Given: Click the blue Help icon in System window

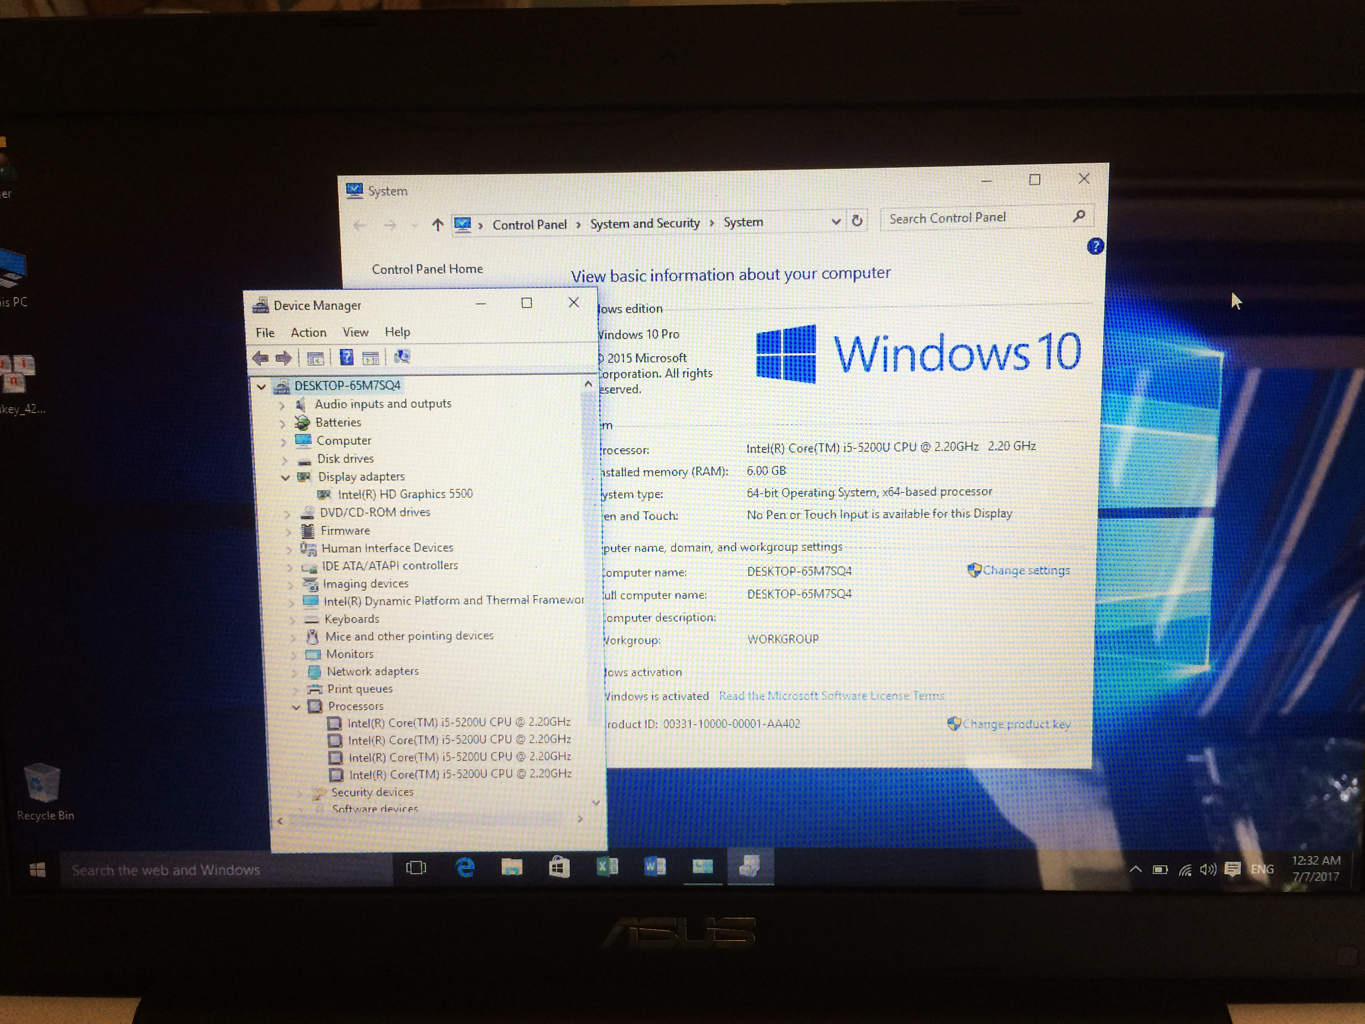Looking at the screenshot, I should pyautogui.click(x=1095, y=246).
